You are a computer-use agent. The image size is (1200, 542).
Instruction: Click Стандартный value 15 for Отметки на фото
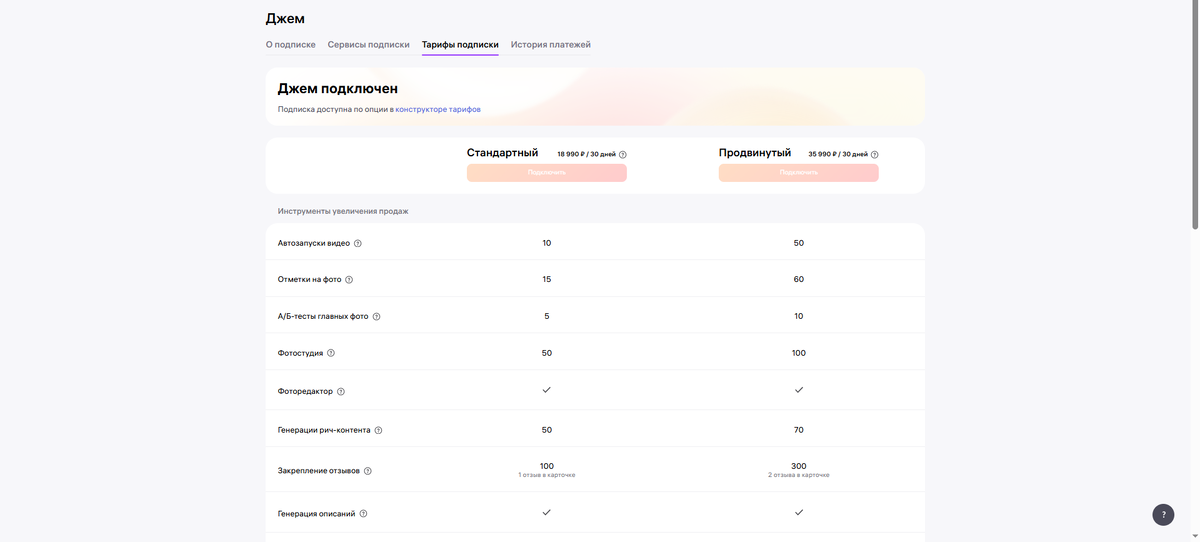click(547, 280)
